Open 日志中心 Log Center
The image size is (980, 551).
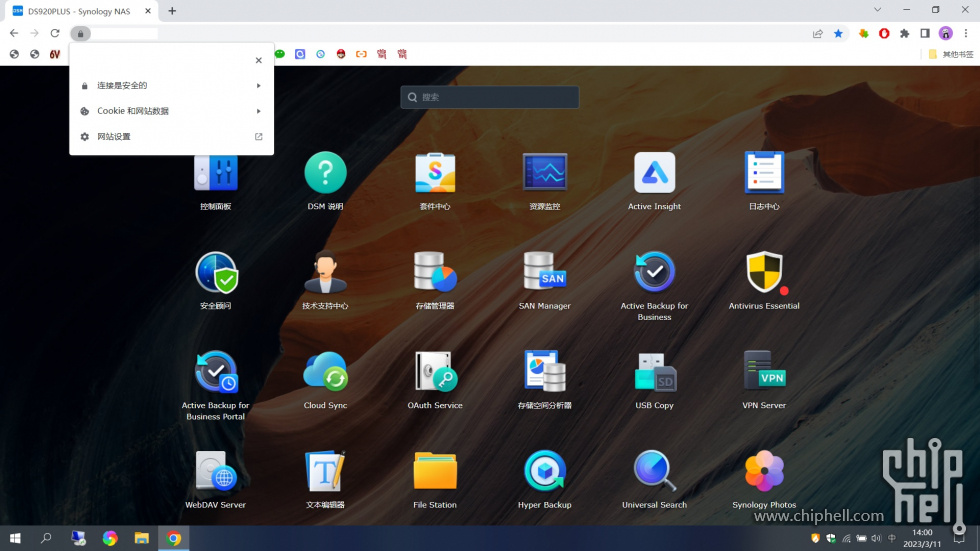[x=764, y=172]
